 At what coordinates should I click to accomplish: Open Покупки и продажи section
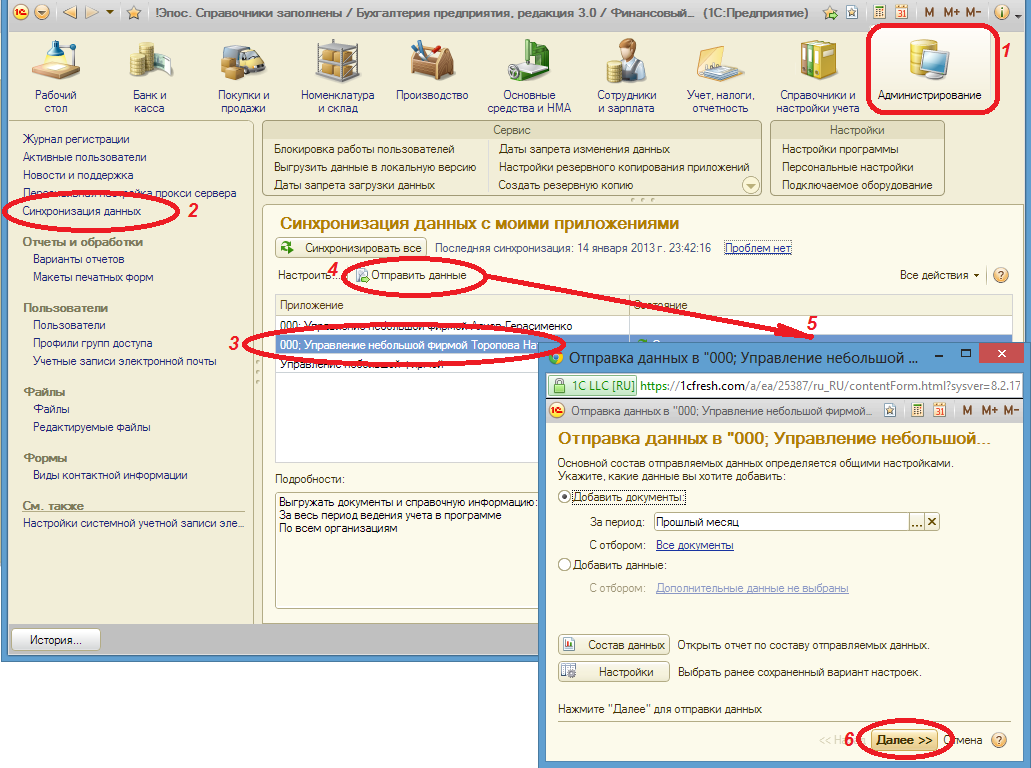click(243, 78)
